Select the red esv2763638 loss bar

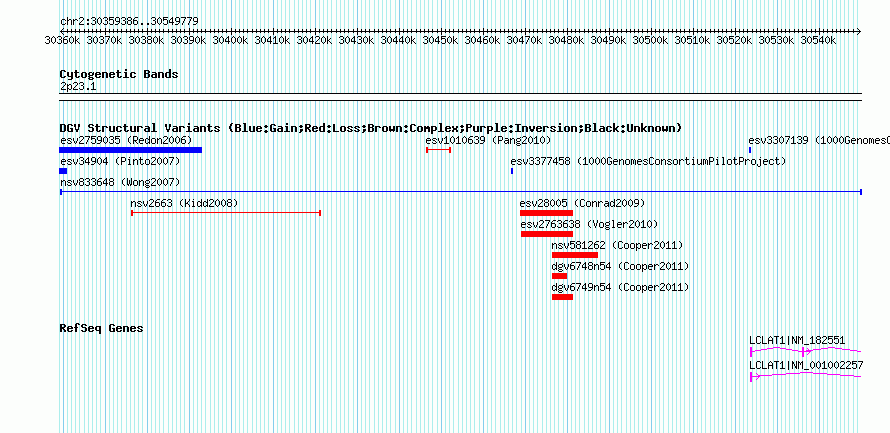pos(547,234)
